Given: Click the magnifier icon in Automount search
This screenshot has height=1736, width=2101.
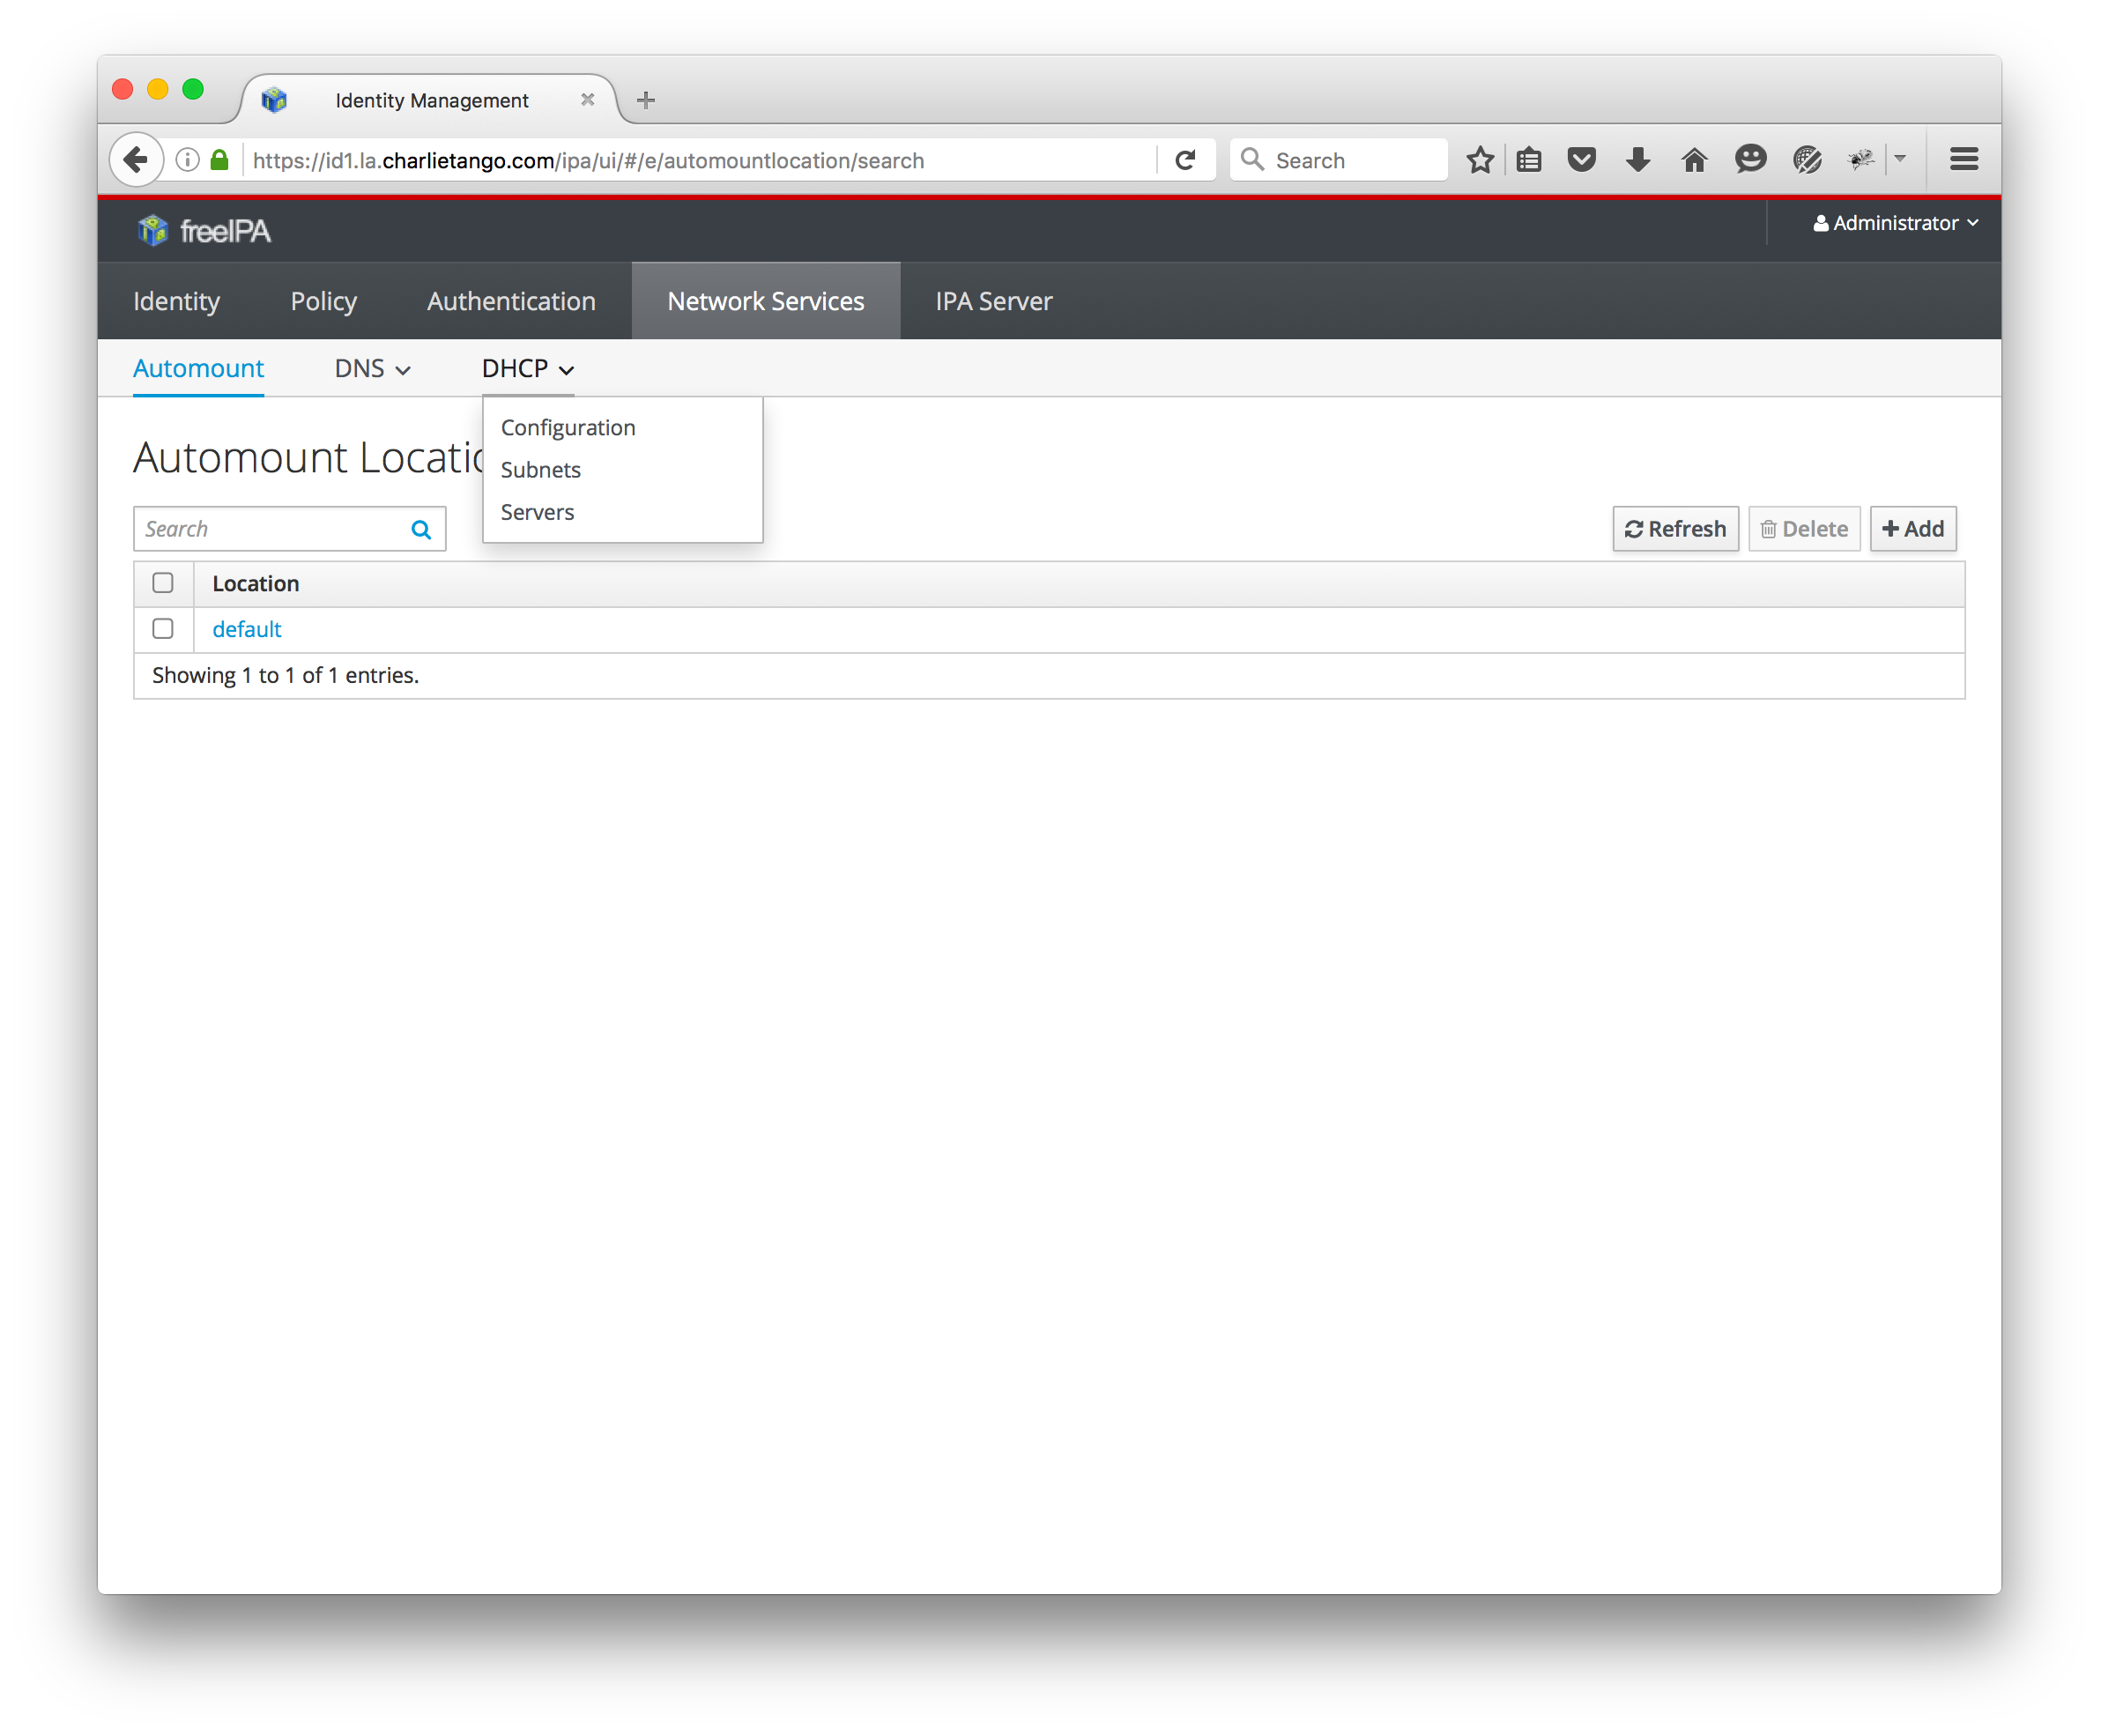Looking at the screenshot, I should (421, 529).
